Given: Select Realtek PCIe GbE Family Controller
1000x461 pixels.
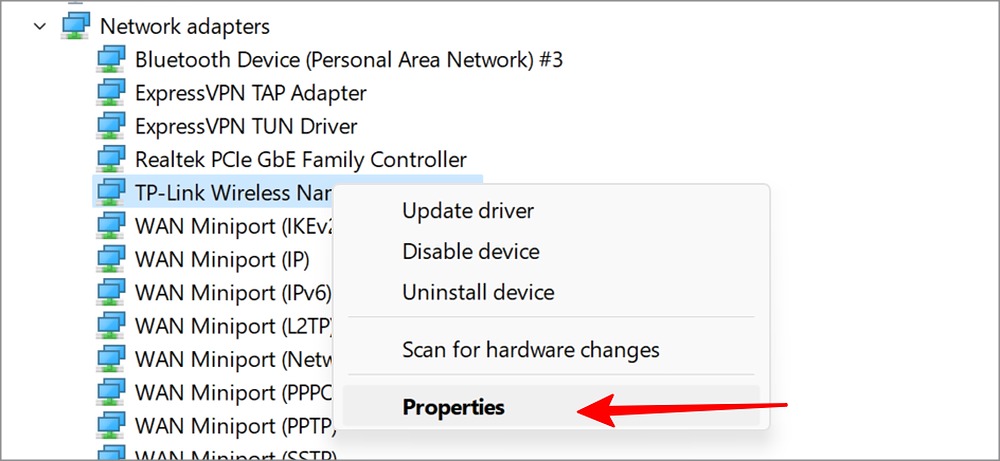Looking at the screenshot, I should coord(301,159).
